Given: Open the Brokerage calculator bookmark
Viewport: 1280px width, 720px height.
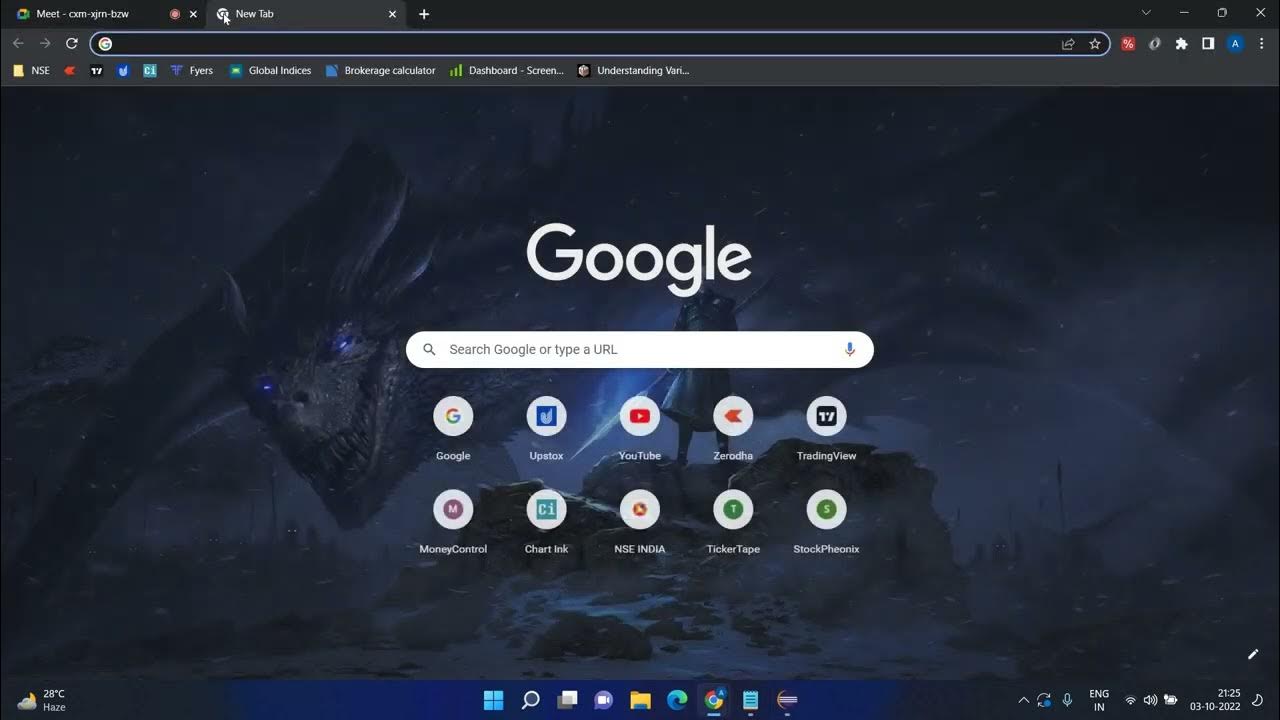Looking at the screenshot, I should coord(380,71).
